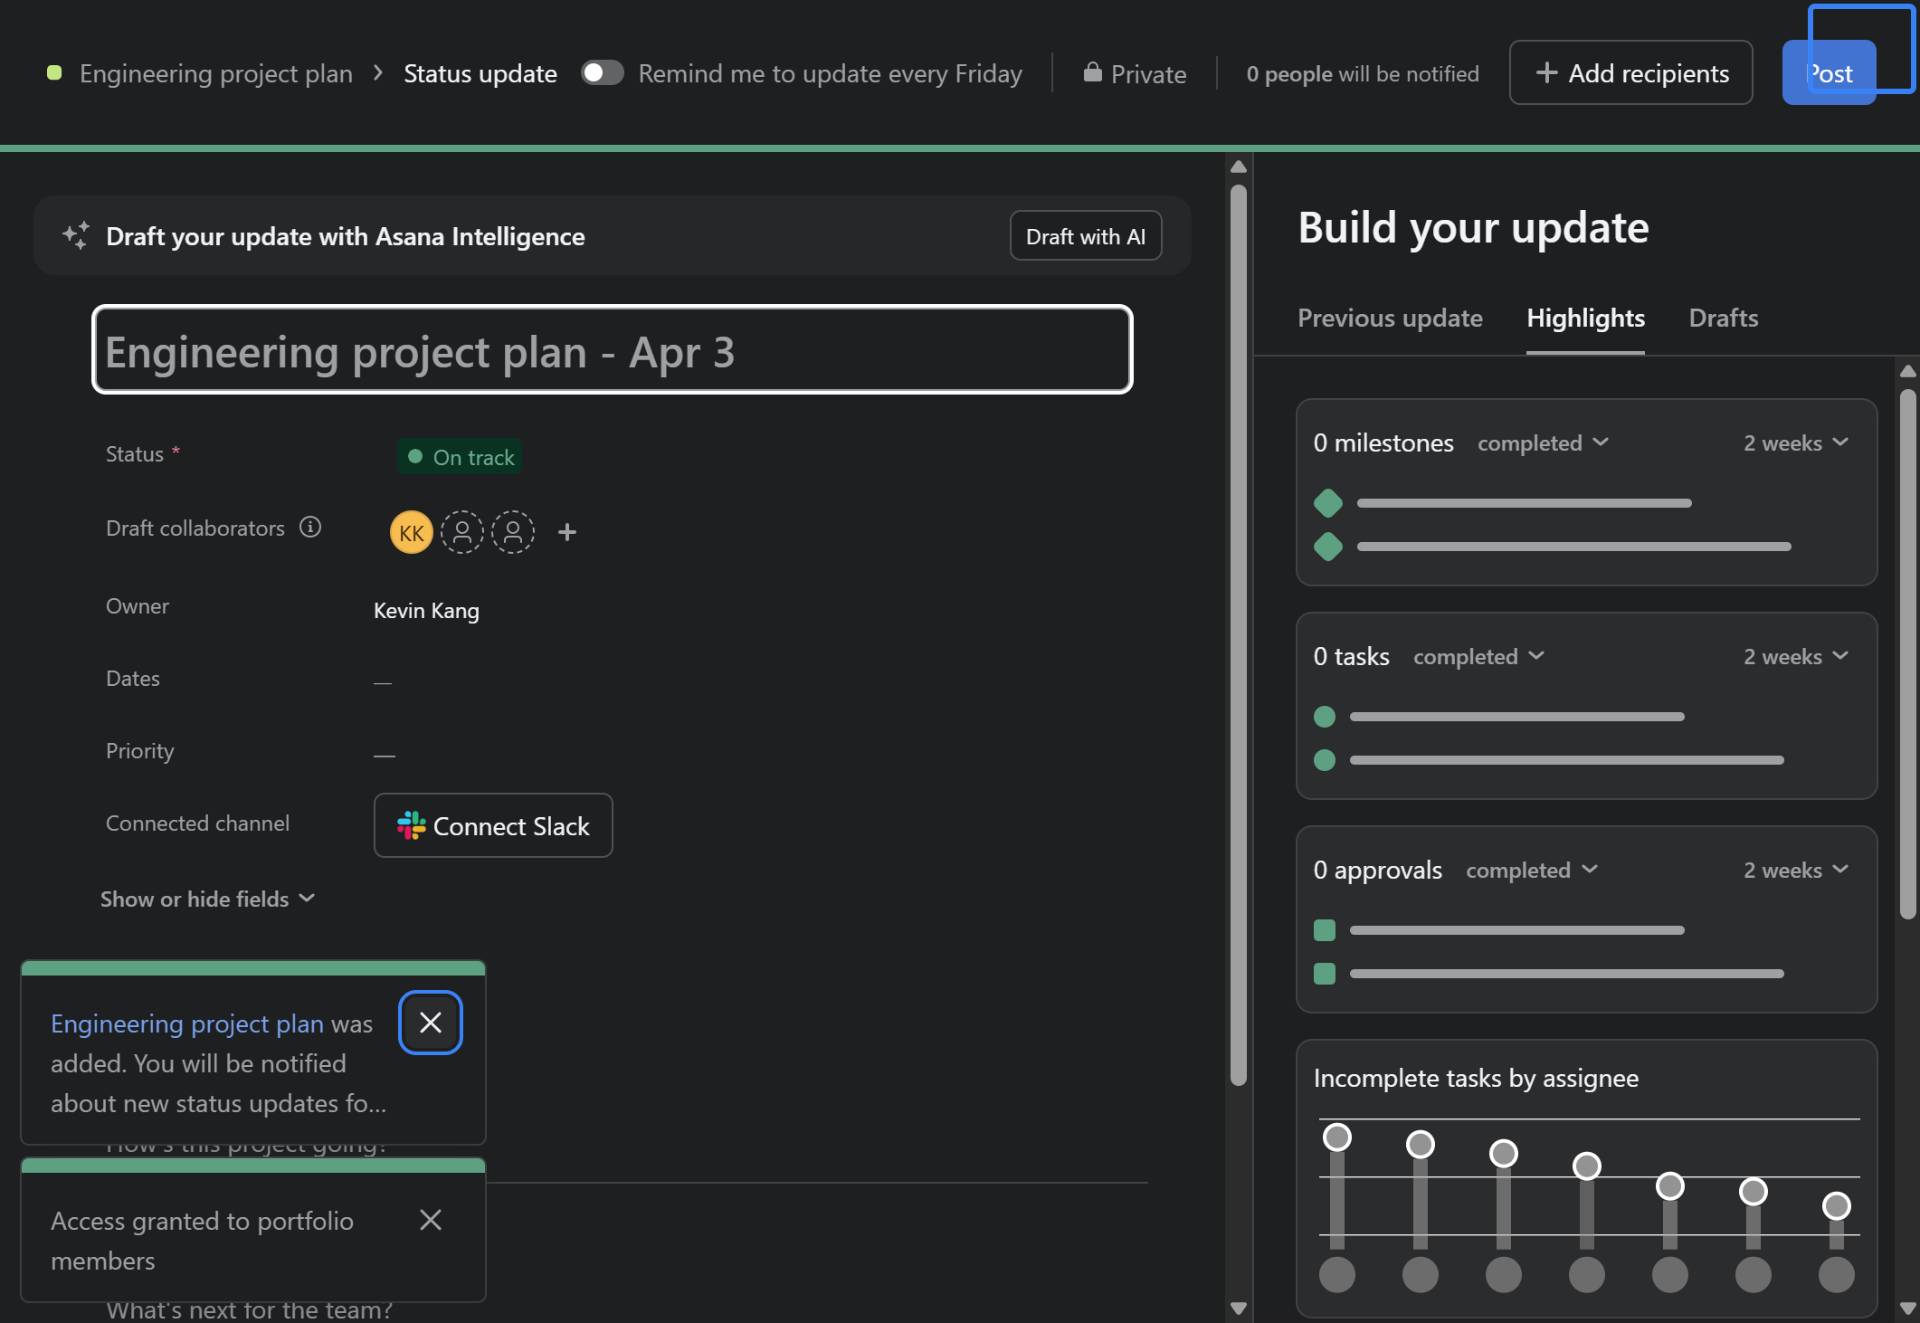
Task: Click the Highlights panel scrollbar thumb
Action: point(1907,655)
